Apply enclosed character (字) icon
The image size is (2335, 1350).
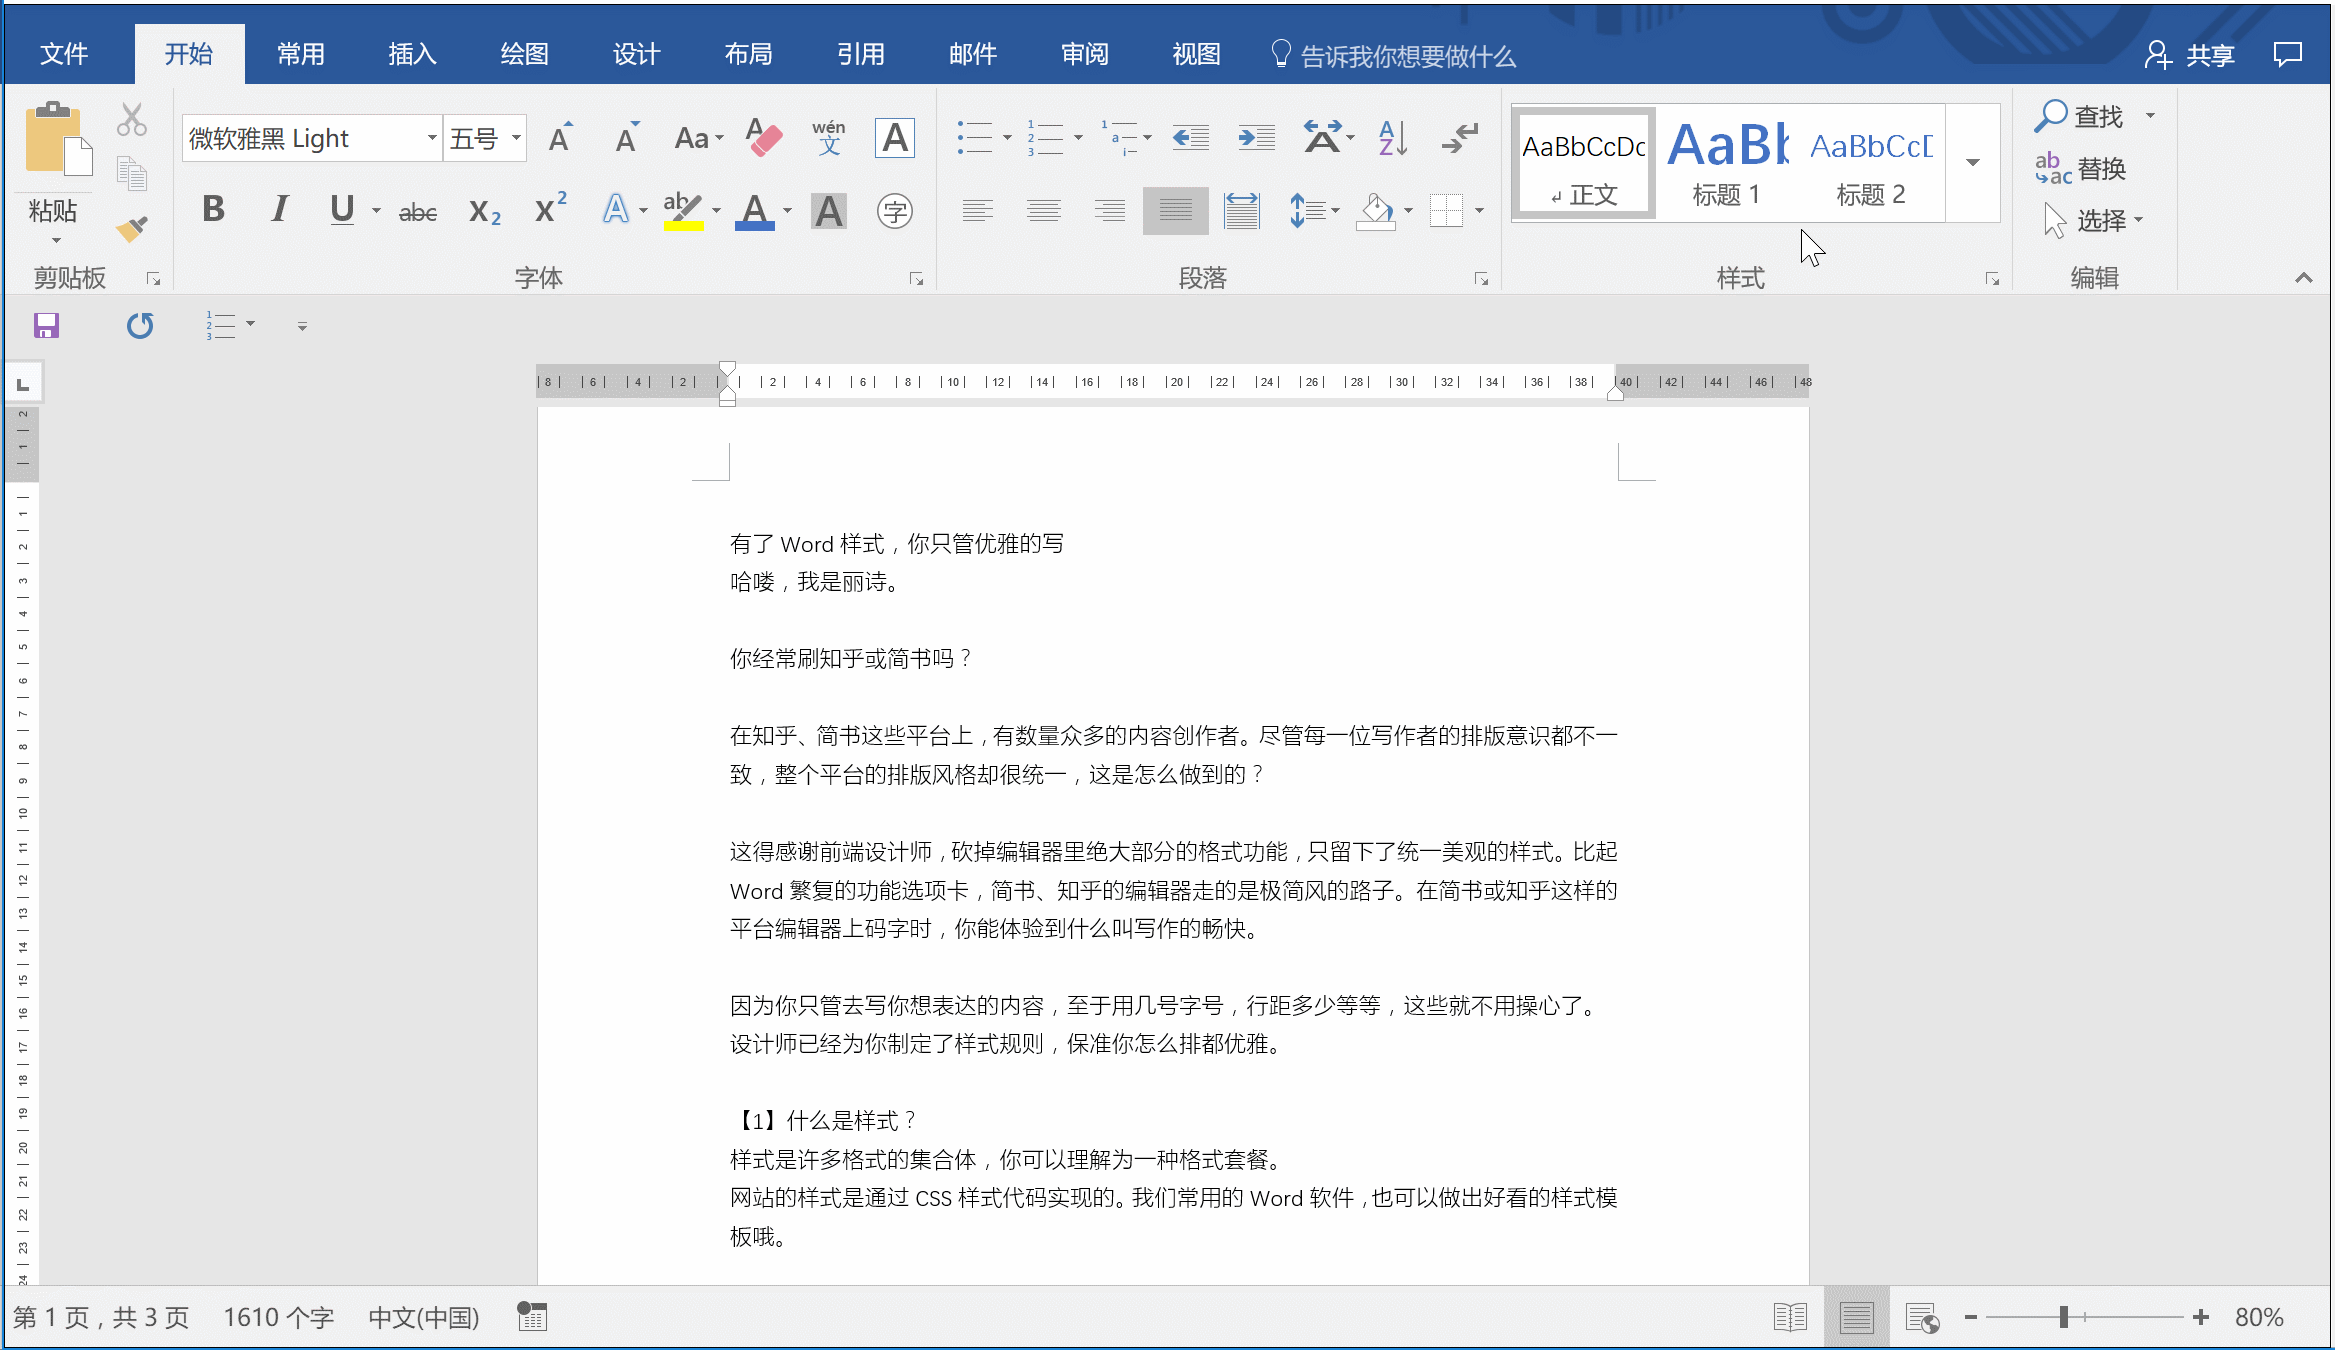tap(895, 211)
